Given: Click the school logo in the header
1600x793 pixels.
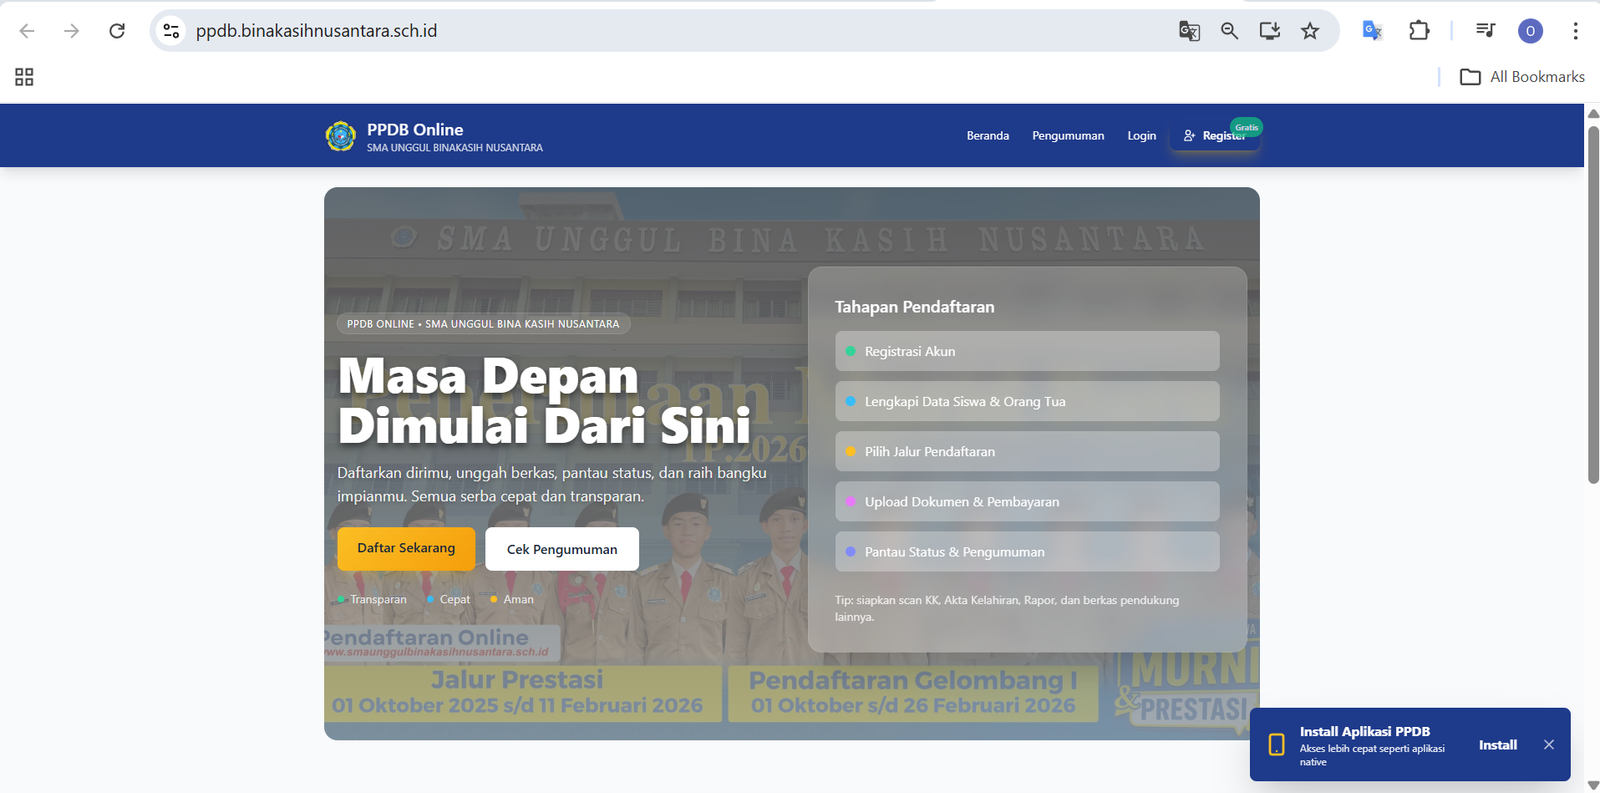Looking at the screenshot, I should click(341, 136).
